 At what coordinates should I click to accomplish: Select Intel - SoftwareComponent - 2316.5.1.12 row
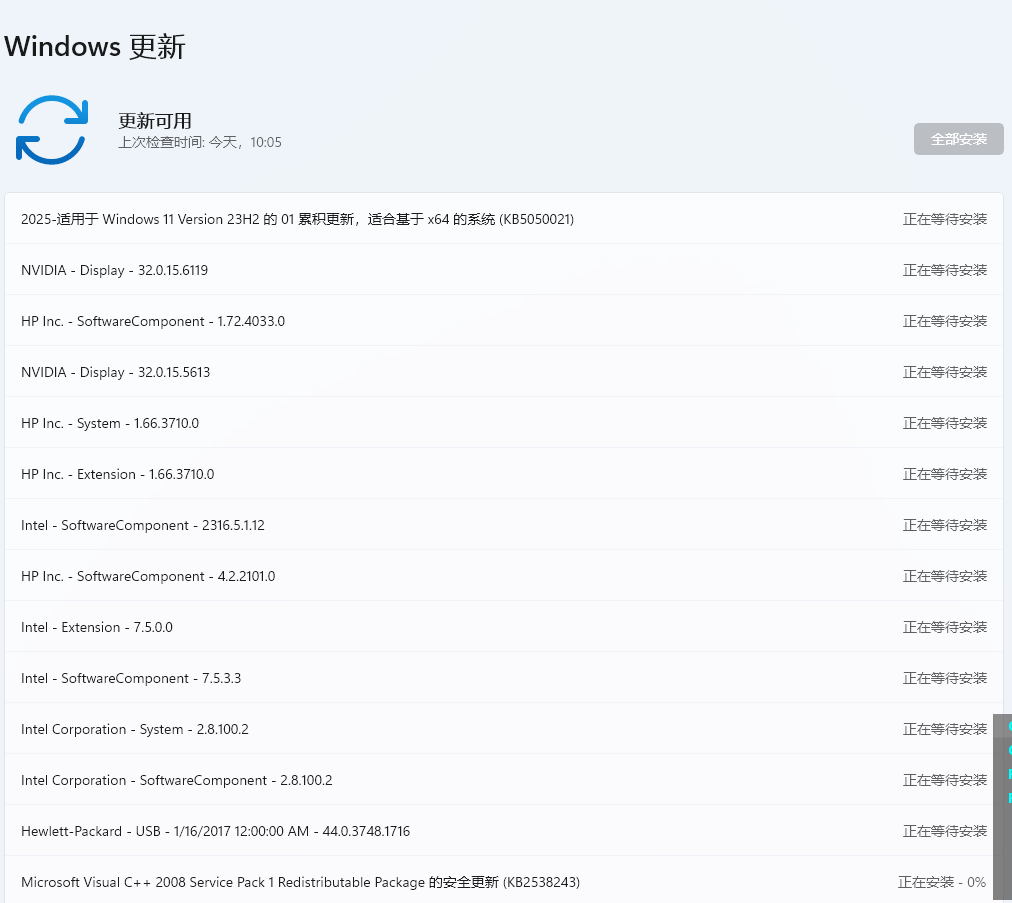(504, 525)
